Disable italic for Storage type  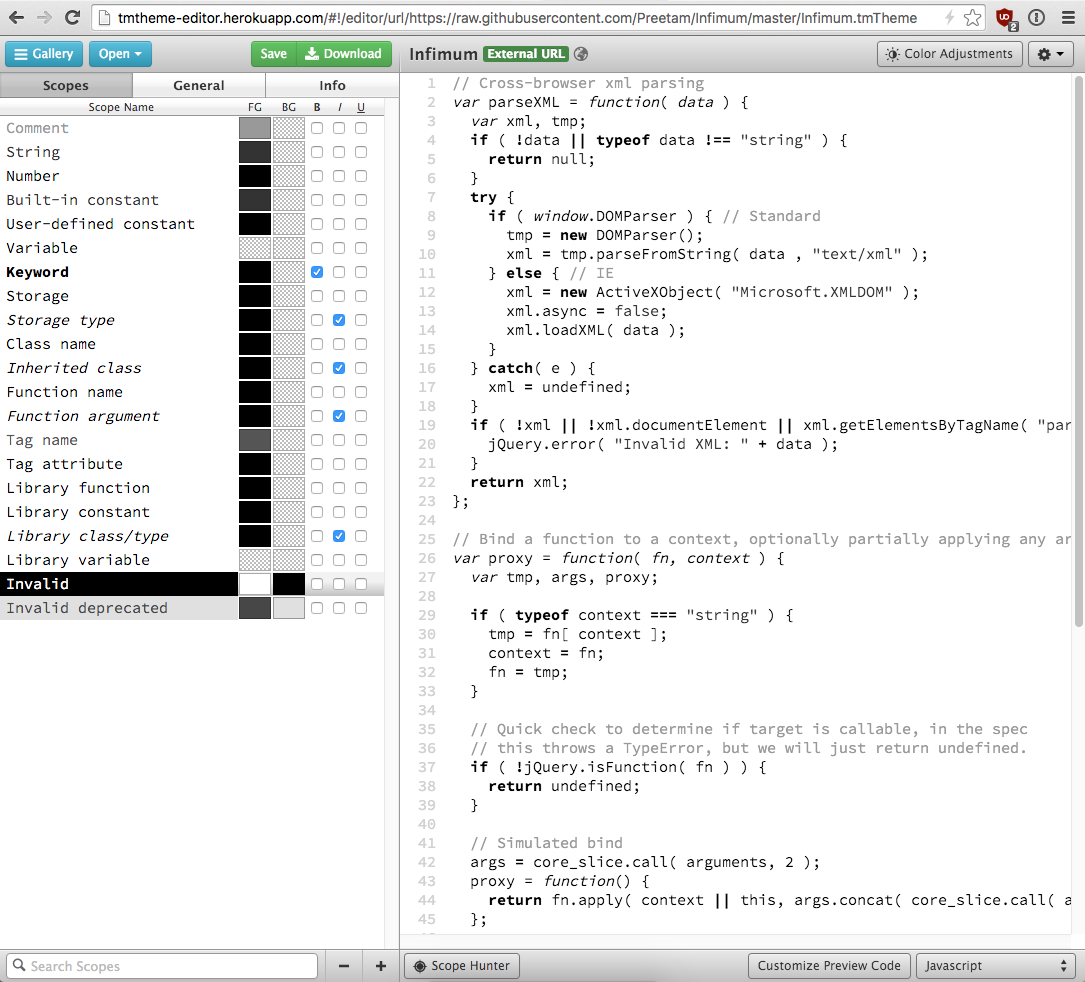click(339, 320)
